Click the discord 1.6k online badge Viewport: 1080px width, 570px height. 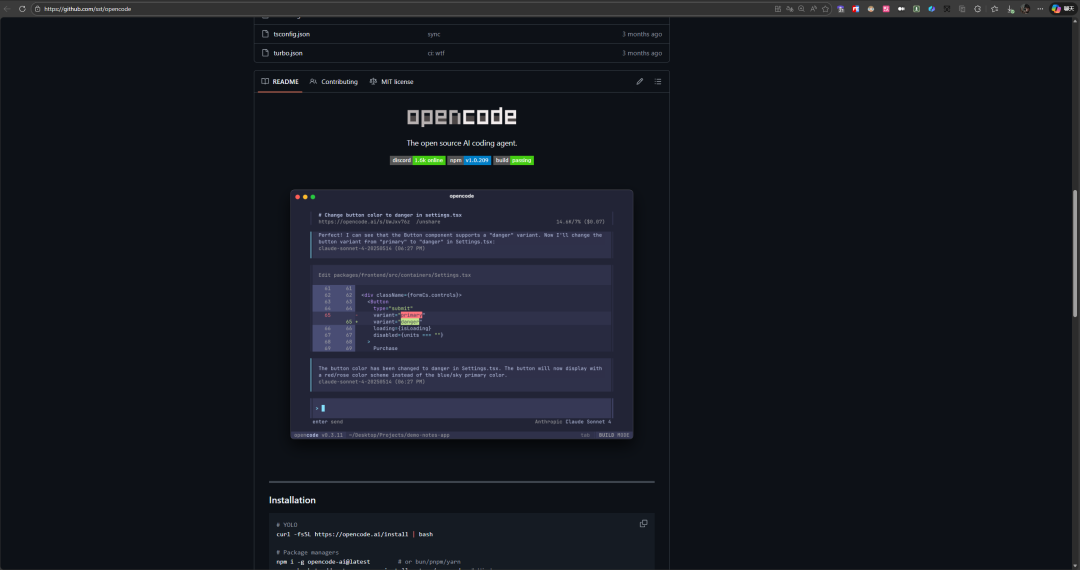point(417,160)
